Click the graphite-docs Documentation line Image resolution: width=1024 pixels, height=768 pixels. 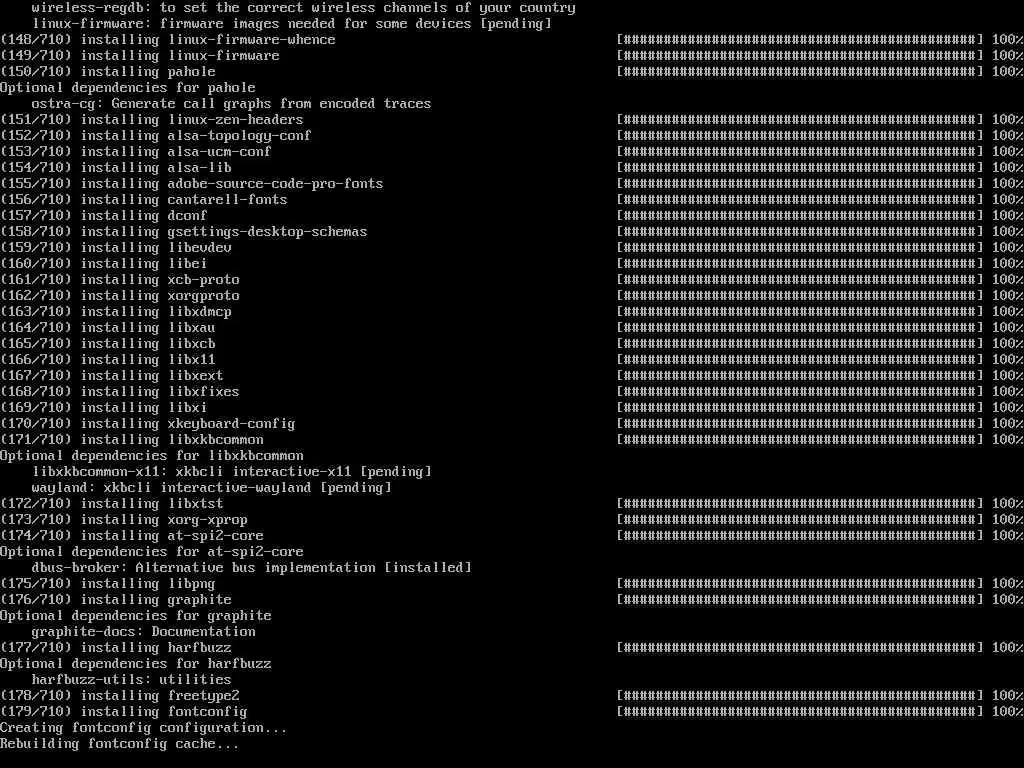(144, 632)
